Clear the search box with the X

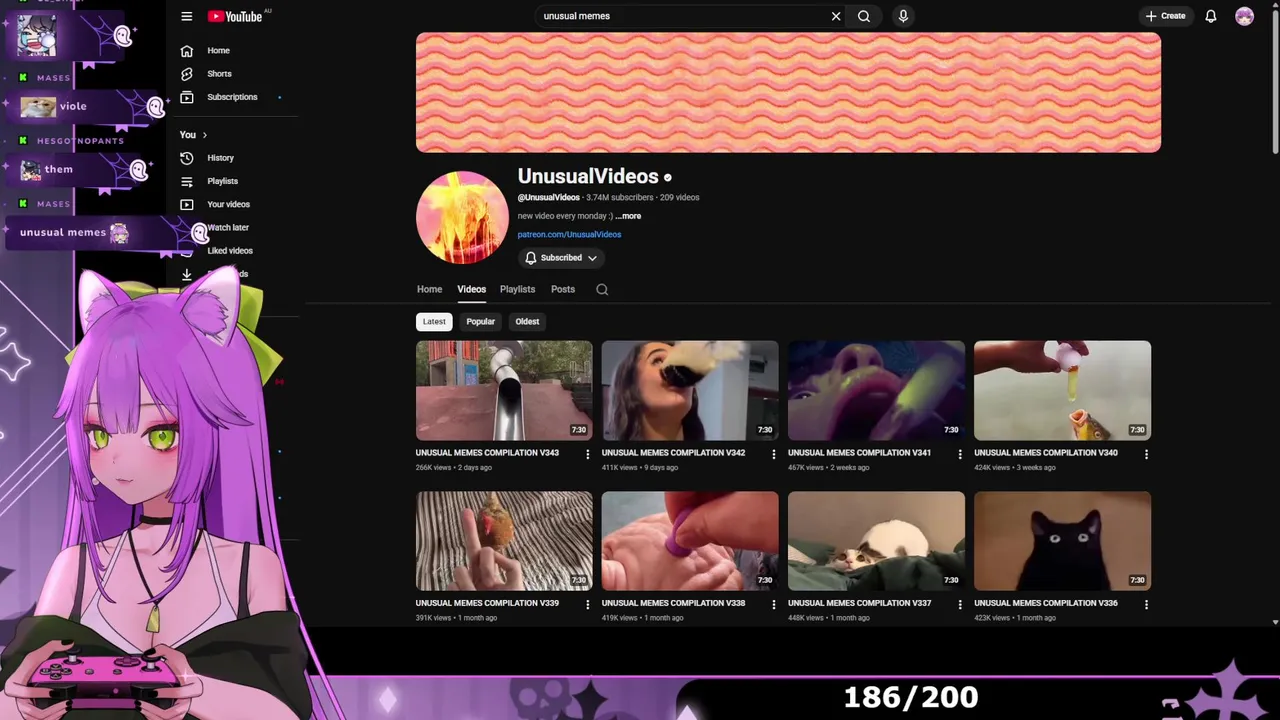(836, 16)
